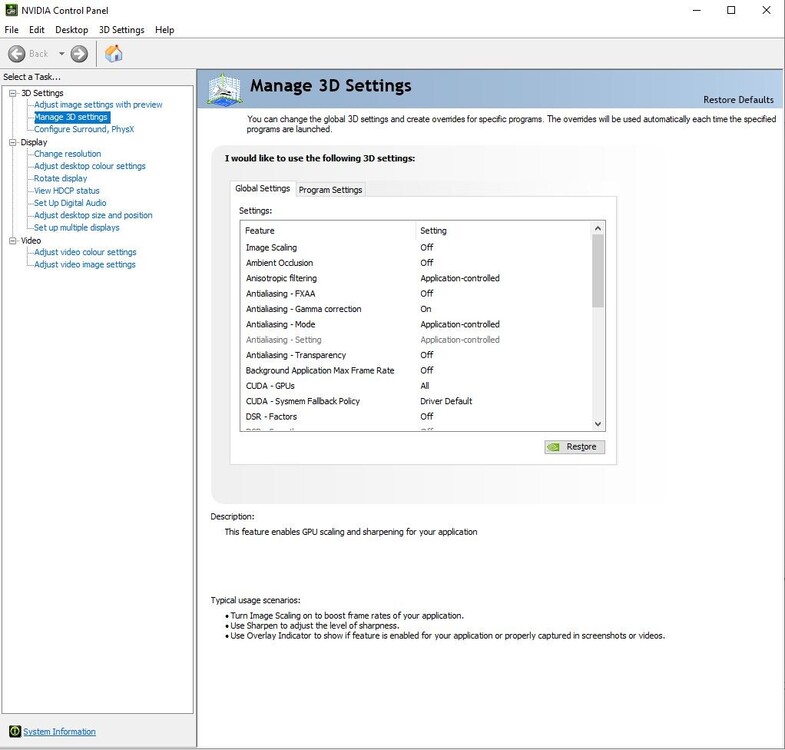Select the Global Settings tab
The height and width of the screenshot is (750, 785).
(x=263, y=188)
